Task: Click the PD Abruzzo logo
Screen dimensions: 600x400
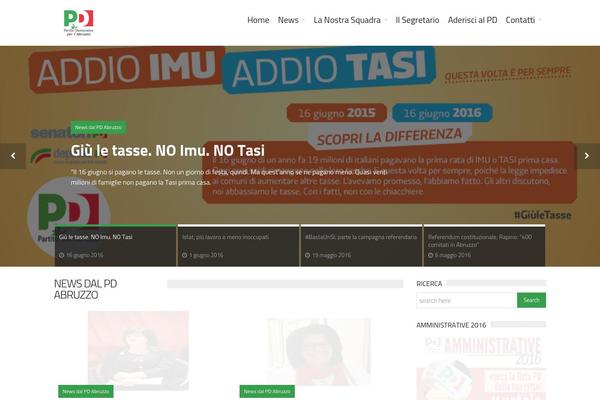Action: tap(78, 23)
